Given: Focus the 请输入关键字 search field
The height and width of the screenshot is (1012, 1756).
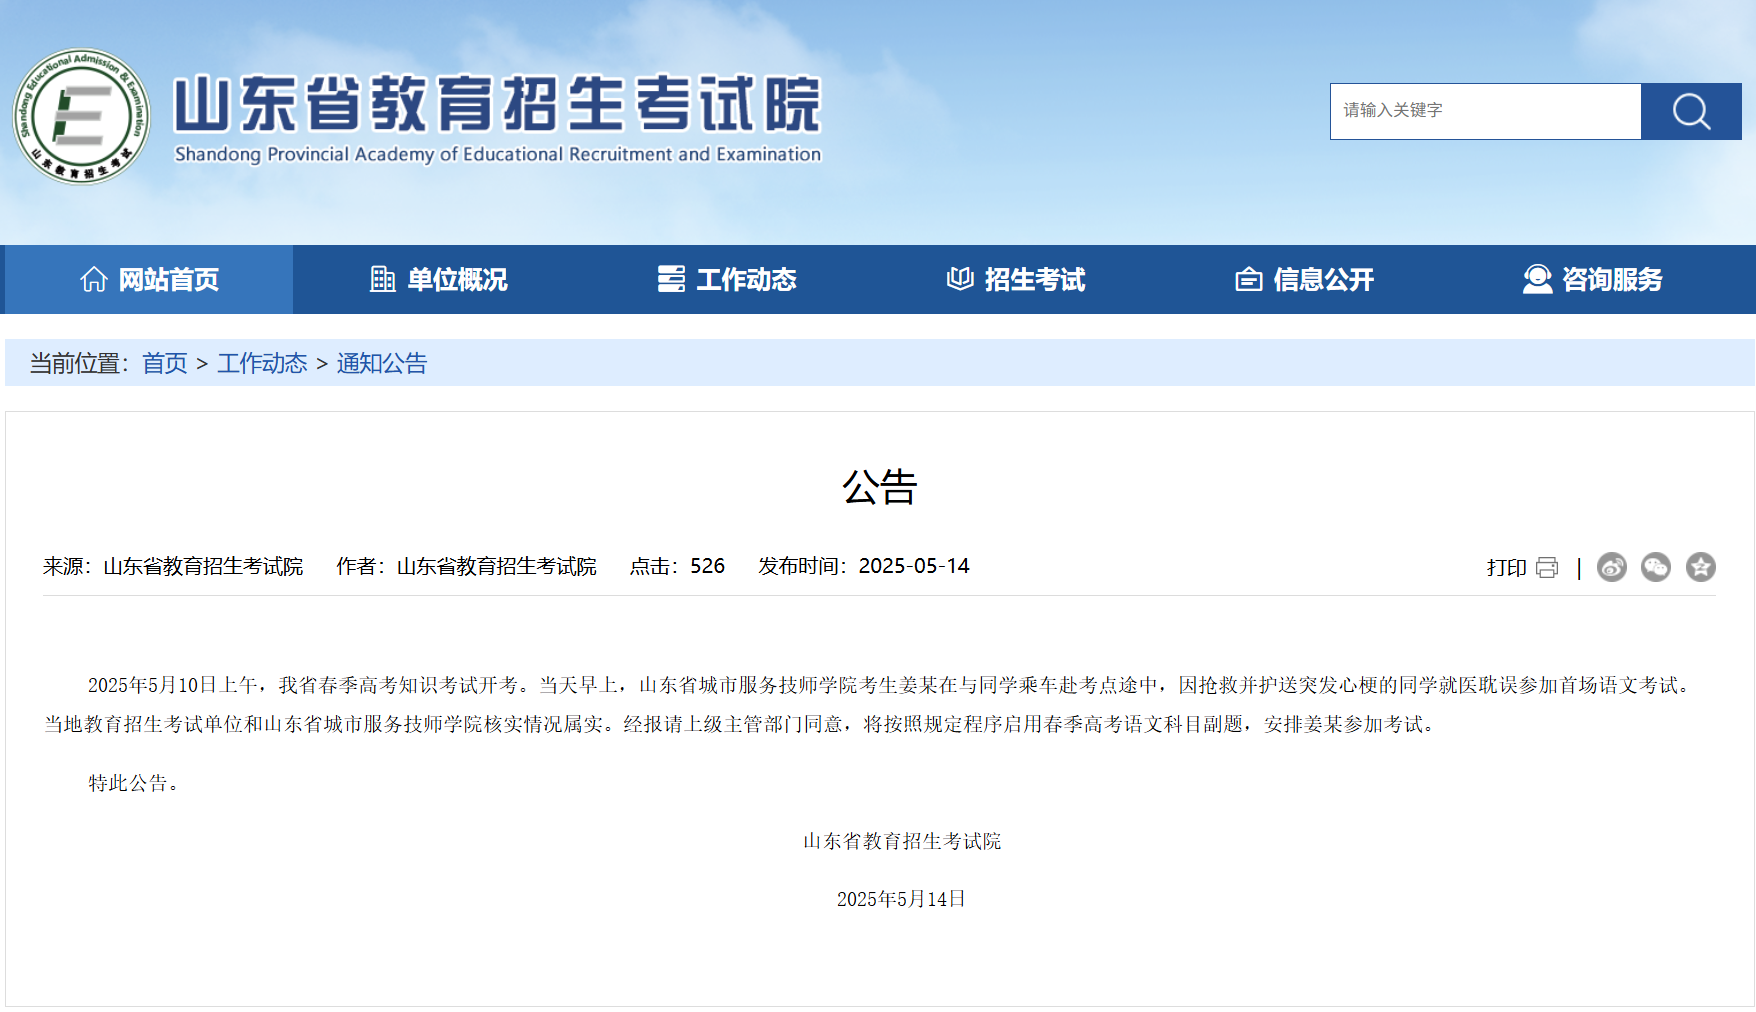Looking at the screenshot, I should coord(1486,111).
